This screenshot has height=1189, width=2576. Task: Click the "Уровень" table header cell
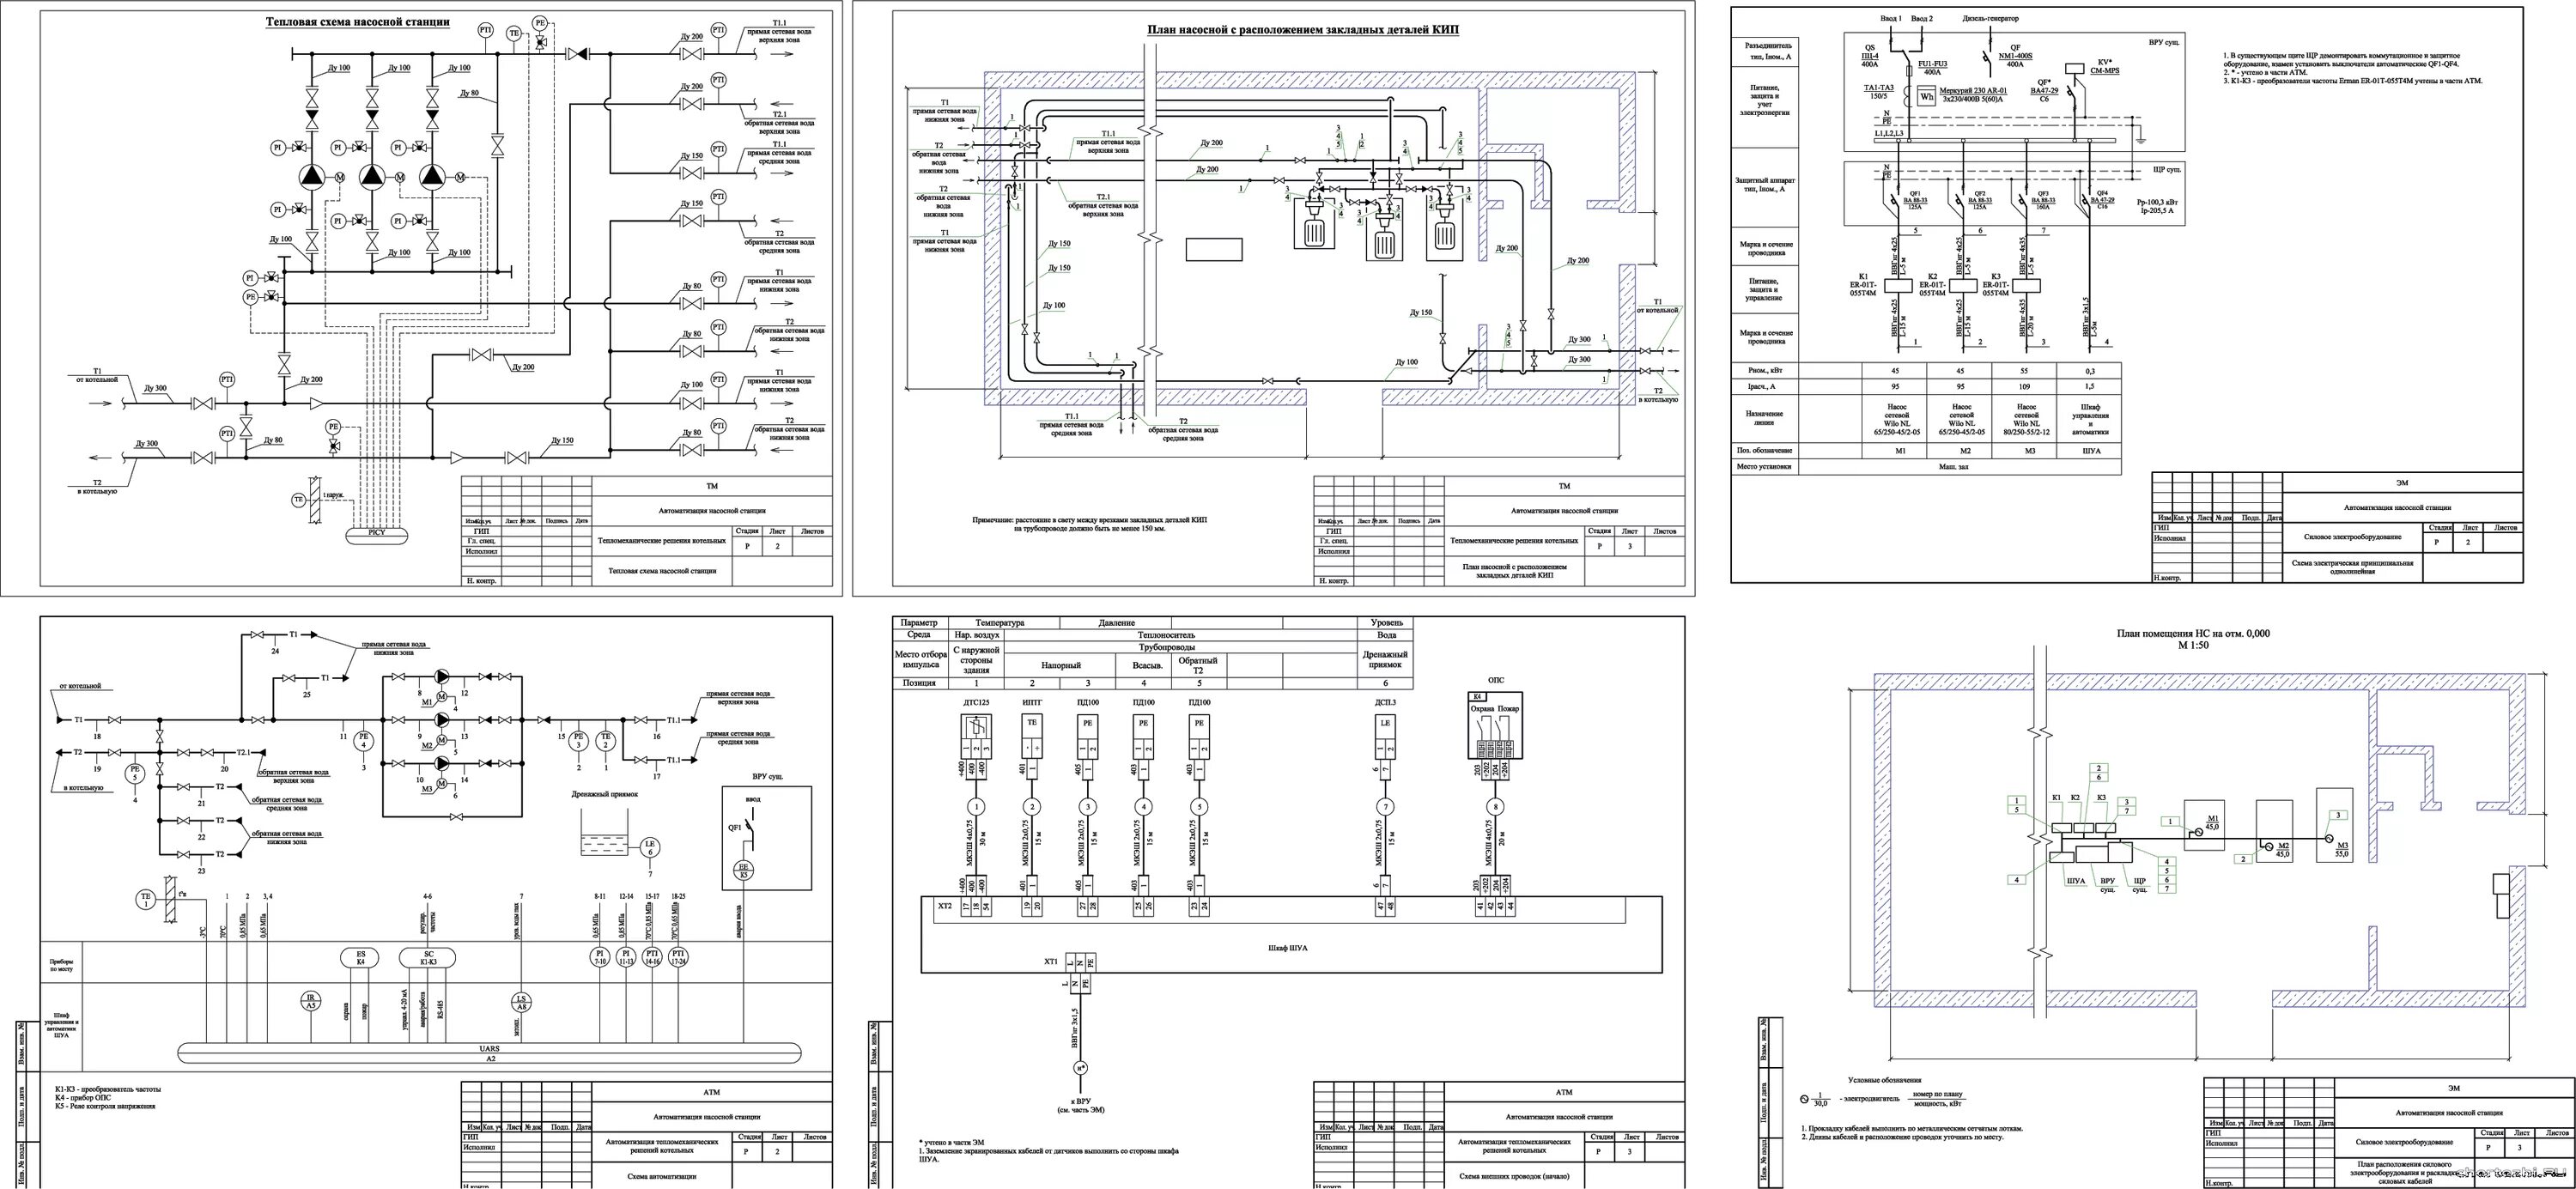(x=1385, y=622)
